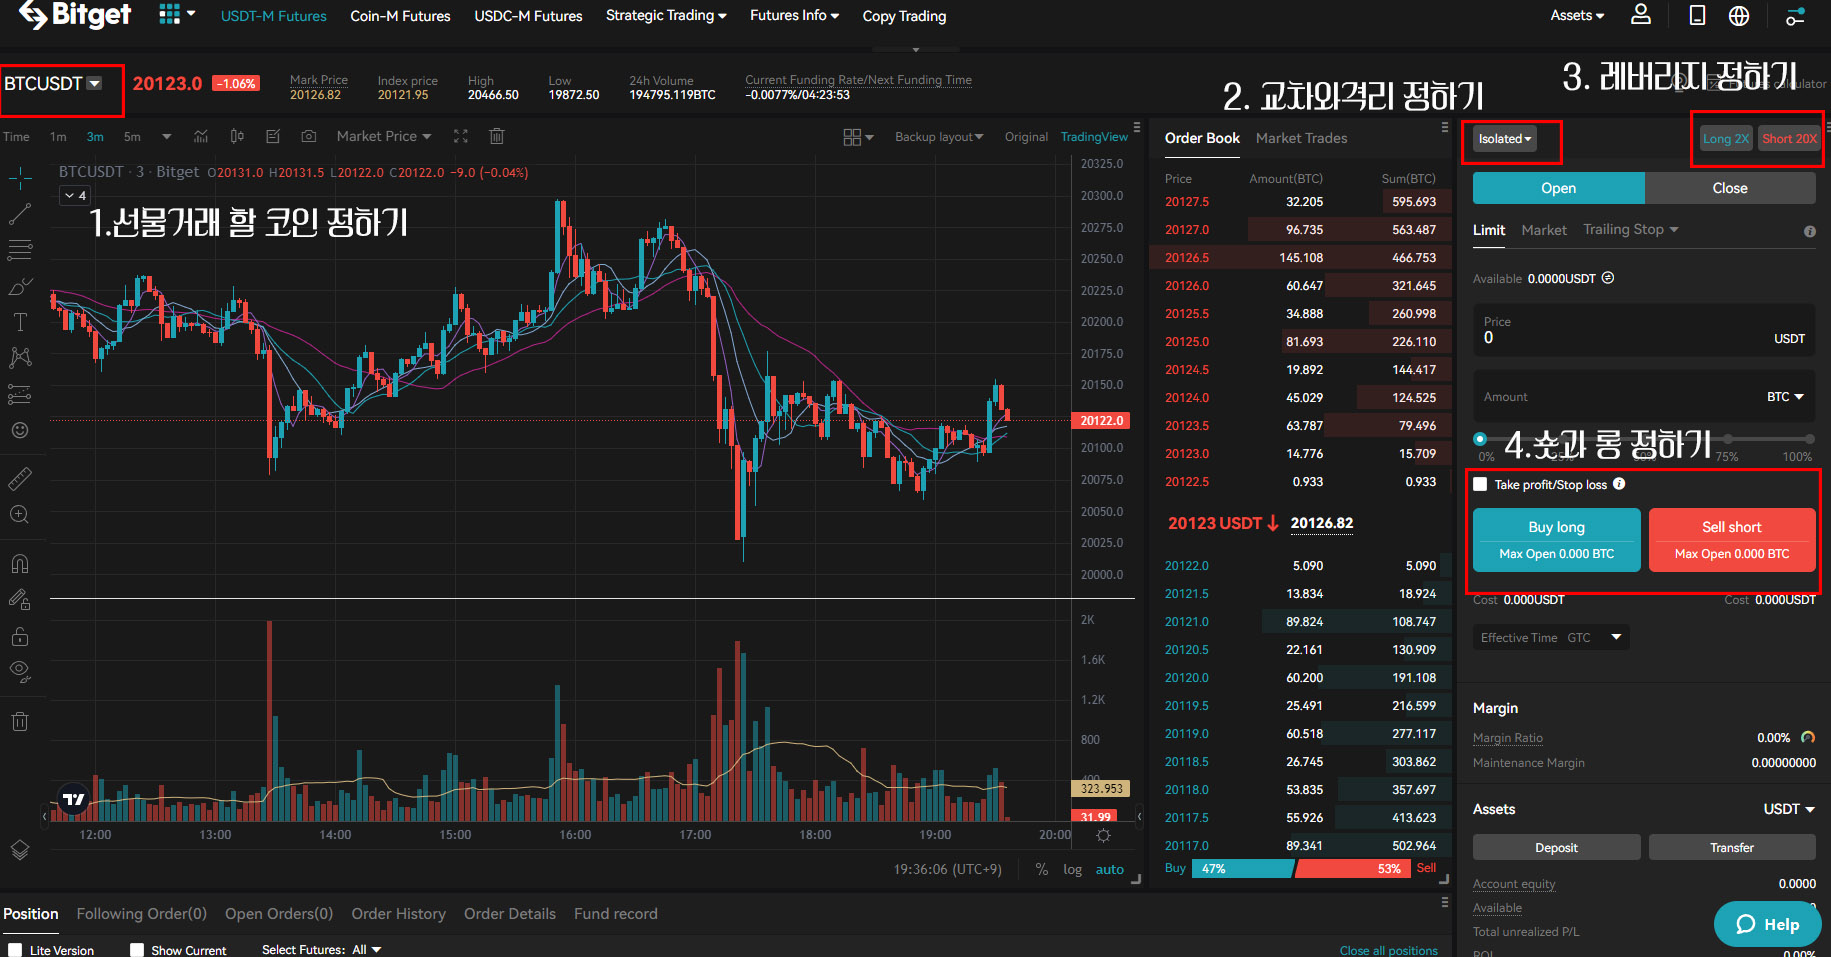The image size is (1831, 957).
Task: Open the apps grid menu
Action: [x=177, y=15]
